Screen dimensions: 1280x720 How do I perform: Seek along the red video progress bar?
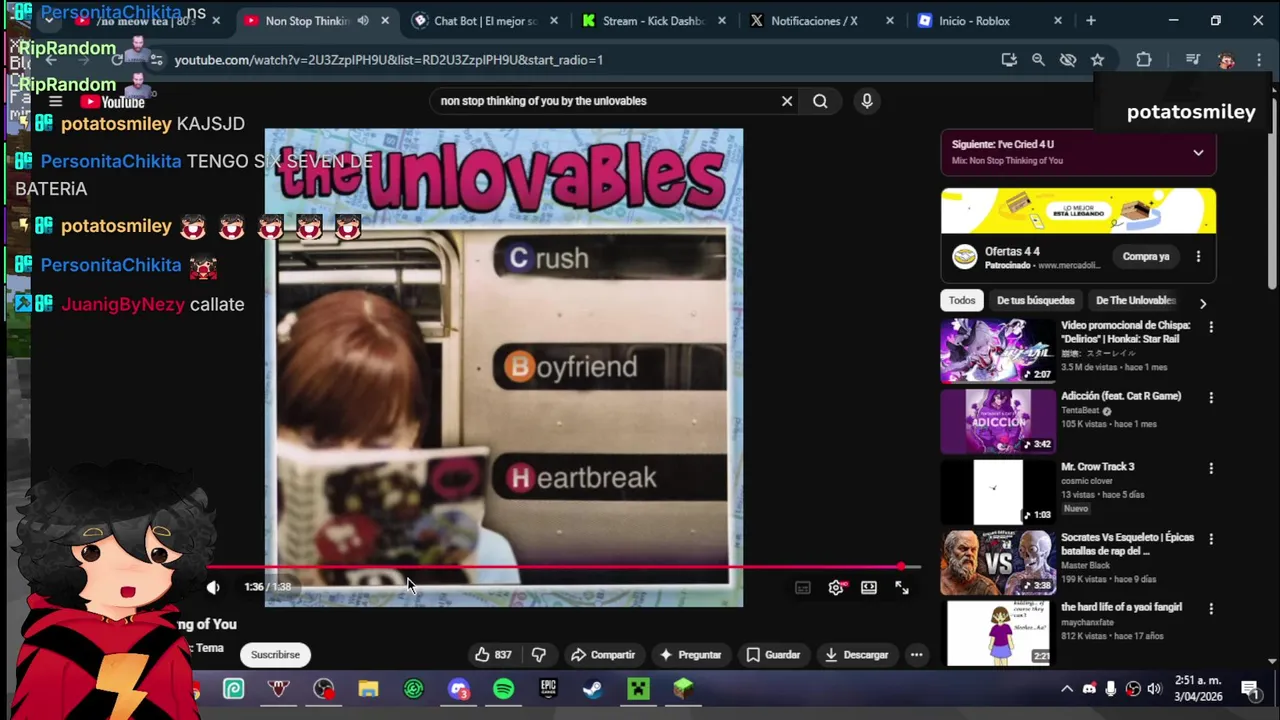pyautogui.click(x=563, y=567)
